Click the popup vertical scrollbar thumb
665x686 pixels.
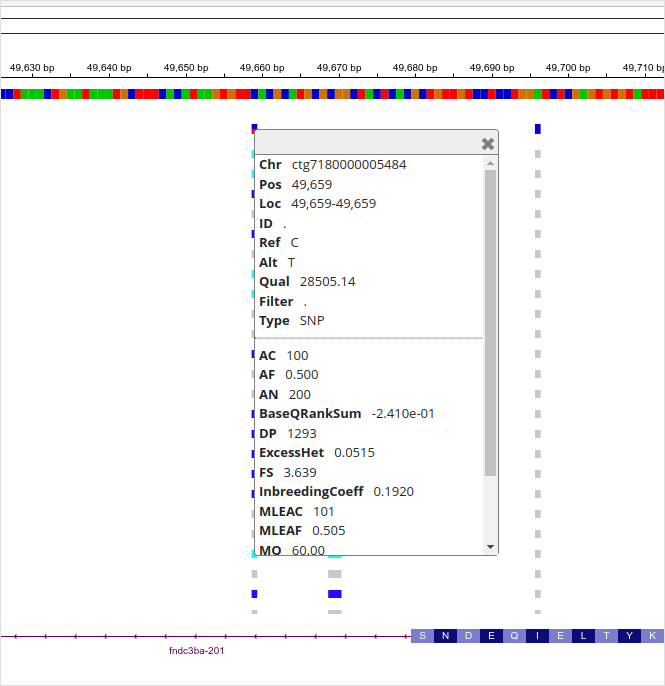pos(490,323)
